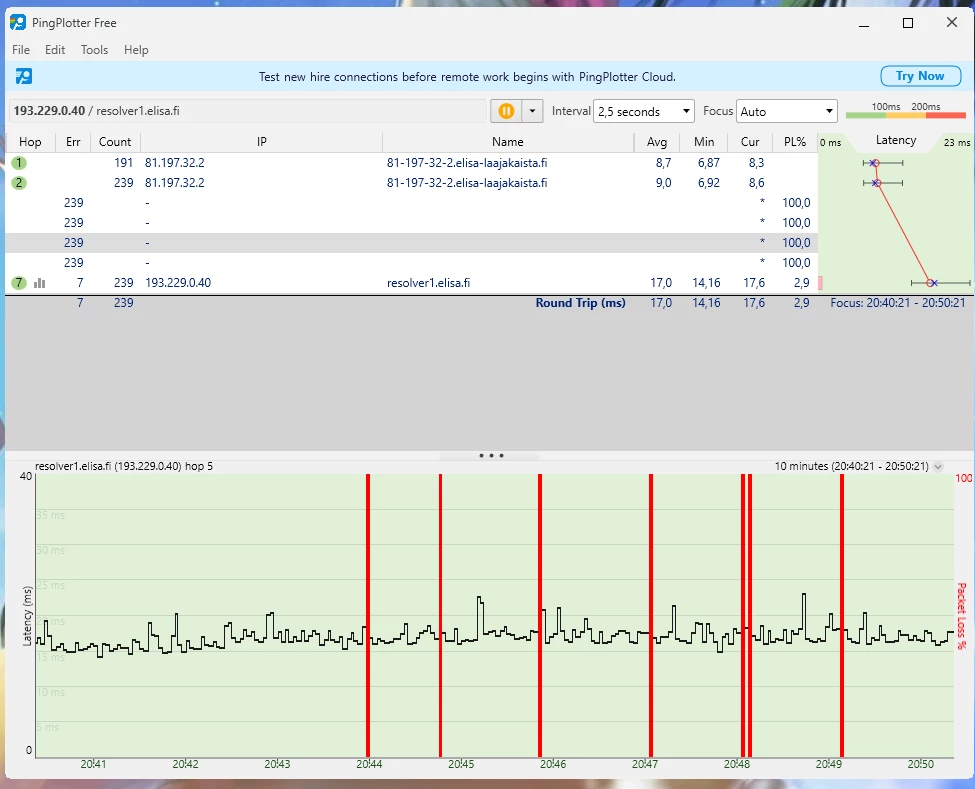
Task: Click resolver1.elisa.fi in the hop 7 row
Action: point(428,283)
